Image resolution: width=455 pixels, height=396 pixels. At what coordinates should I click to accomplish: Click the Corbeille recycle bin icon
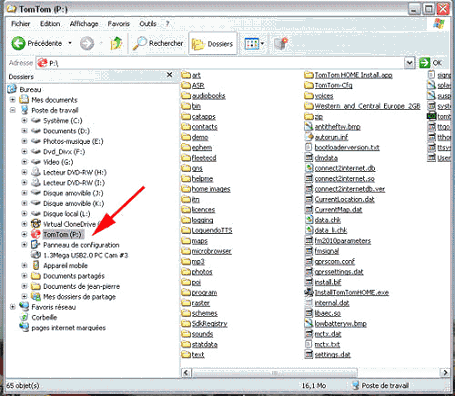click(x=24, y=317)
